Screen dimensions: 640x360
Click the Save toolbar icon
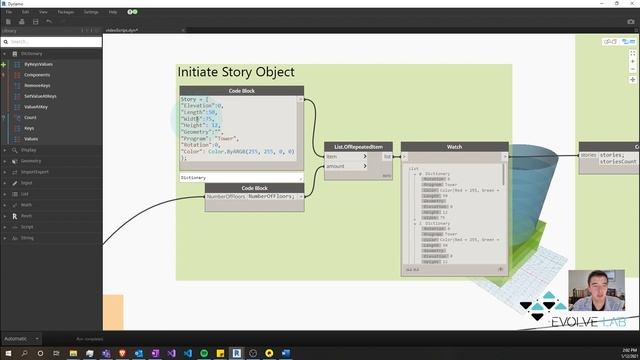(x=36, y=22)
